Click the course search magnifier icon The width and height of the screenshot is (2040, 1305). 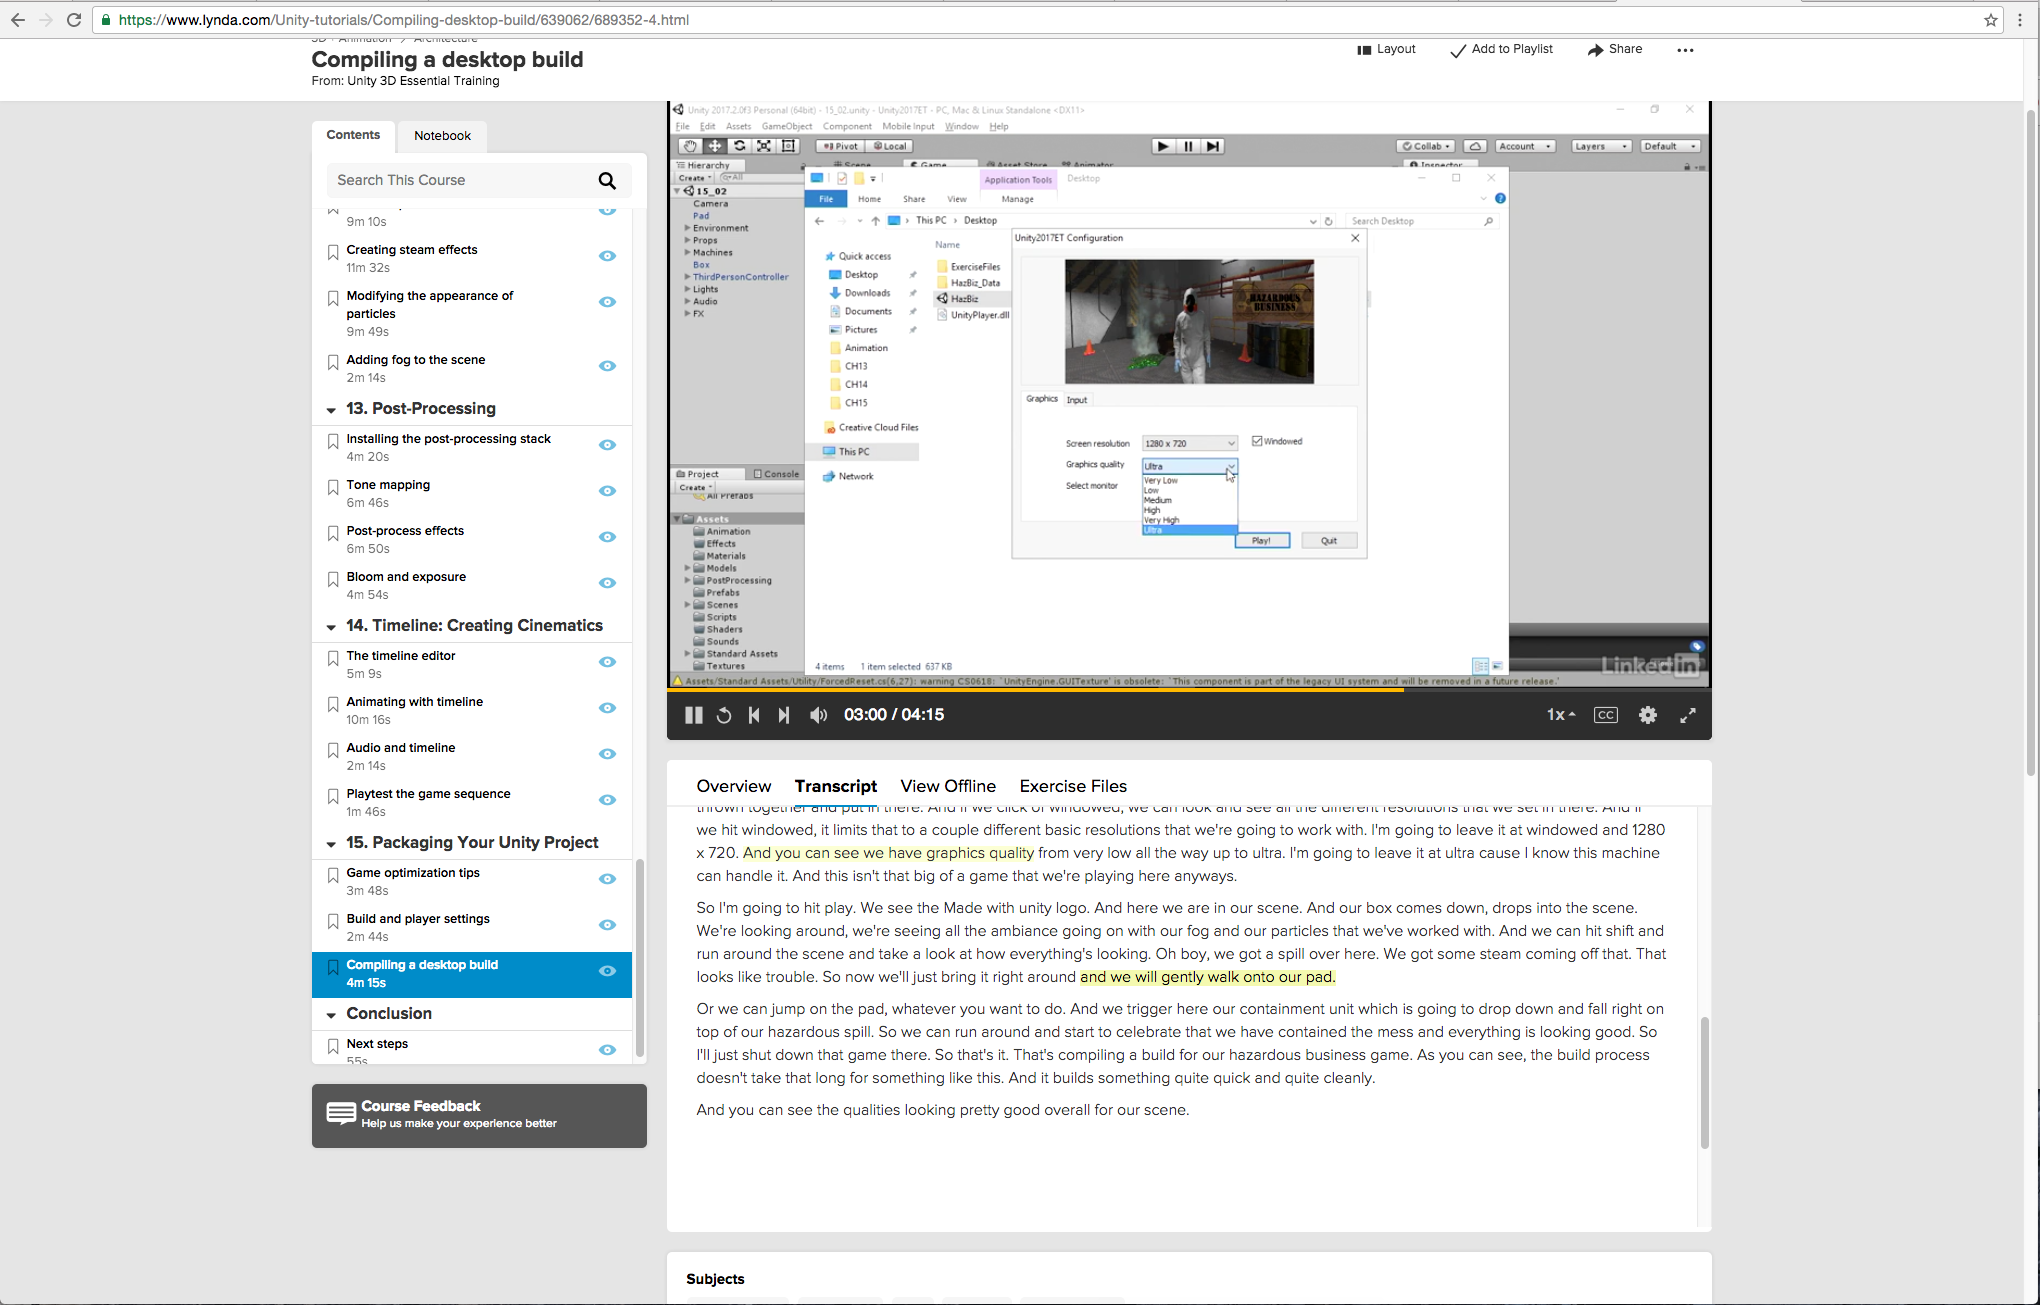pyautogui.click(x=607, y=181)
